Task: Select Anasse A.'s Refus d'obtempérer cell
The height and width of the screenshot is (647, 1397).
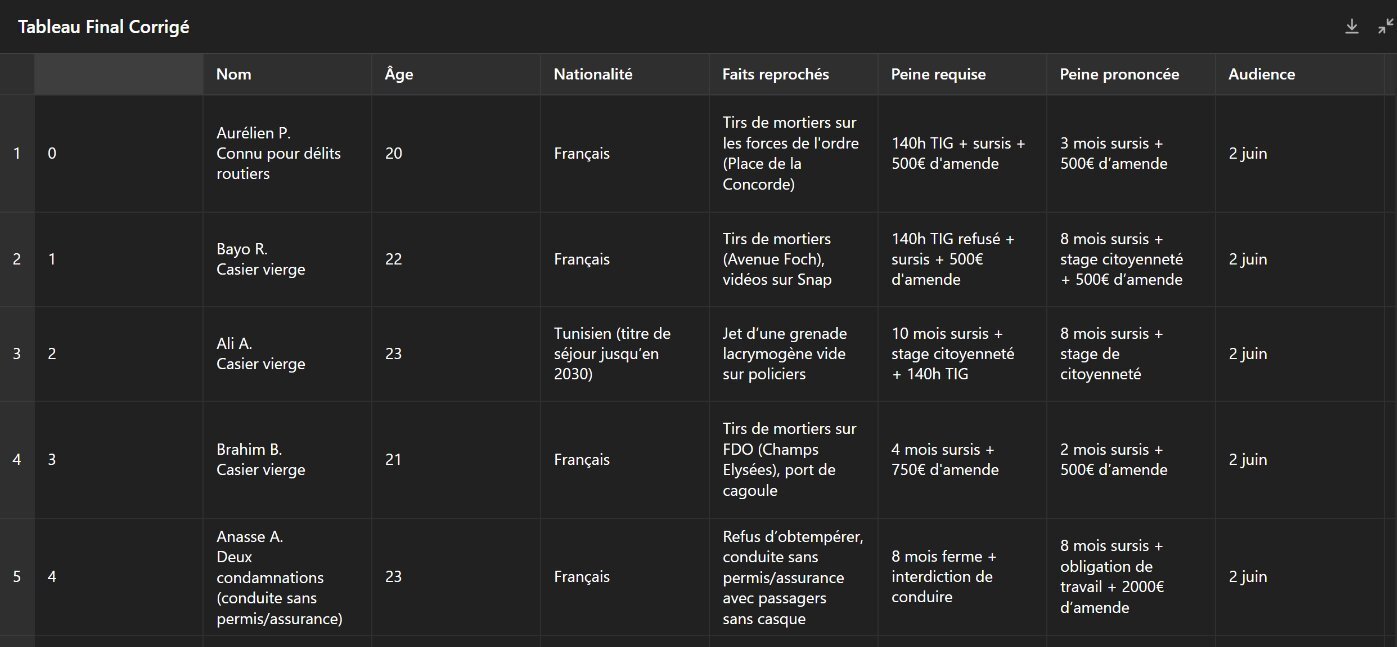Action: (x=794, y=576)
